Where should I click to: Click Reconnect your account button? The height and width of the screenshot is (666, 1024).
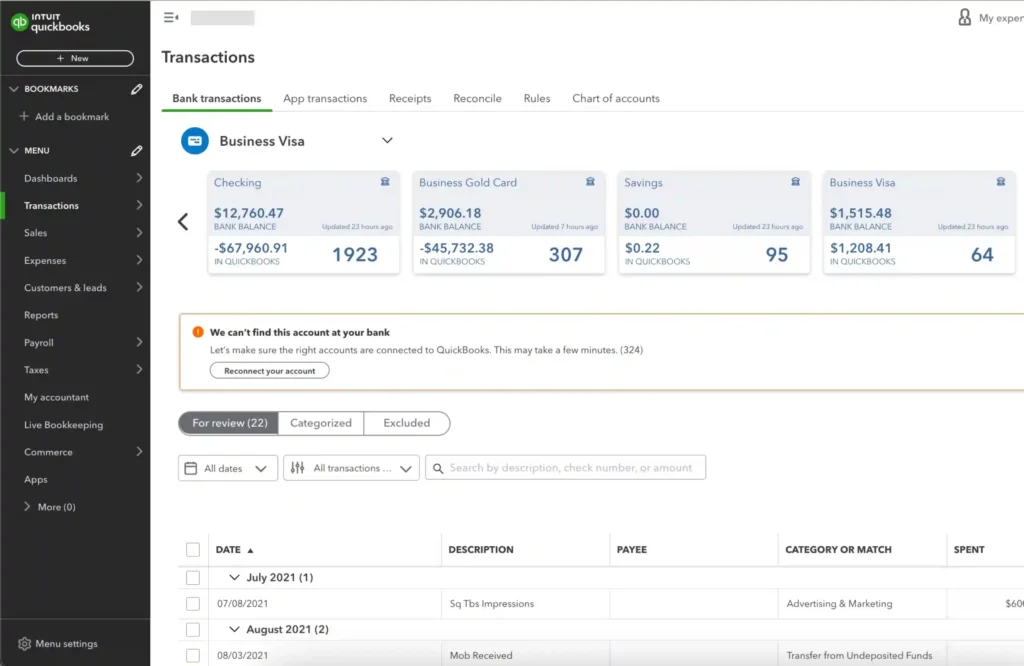pos(270,371)
